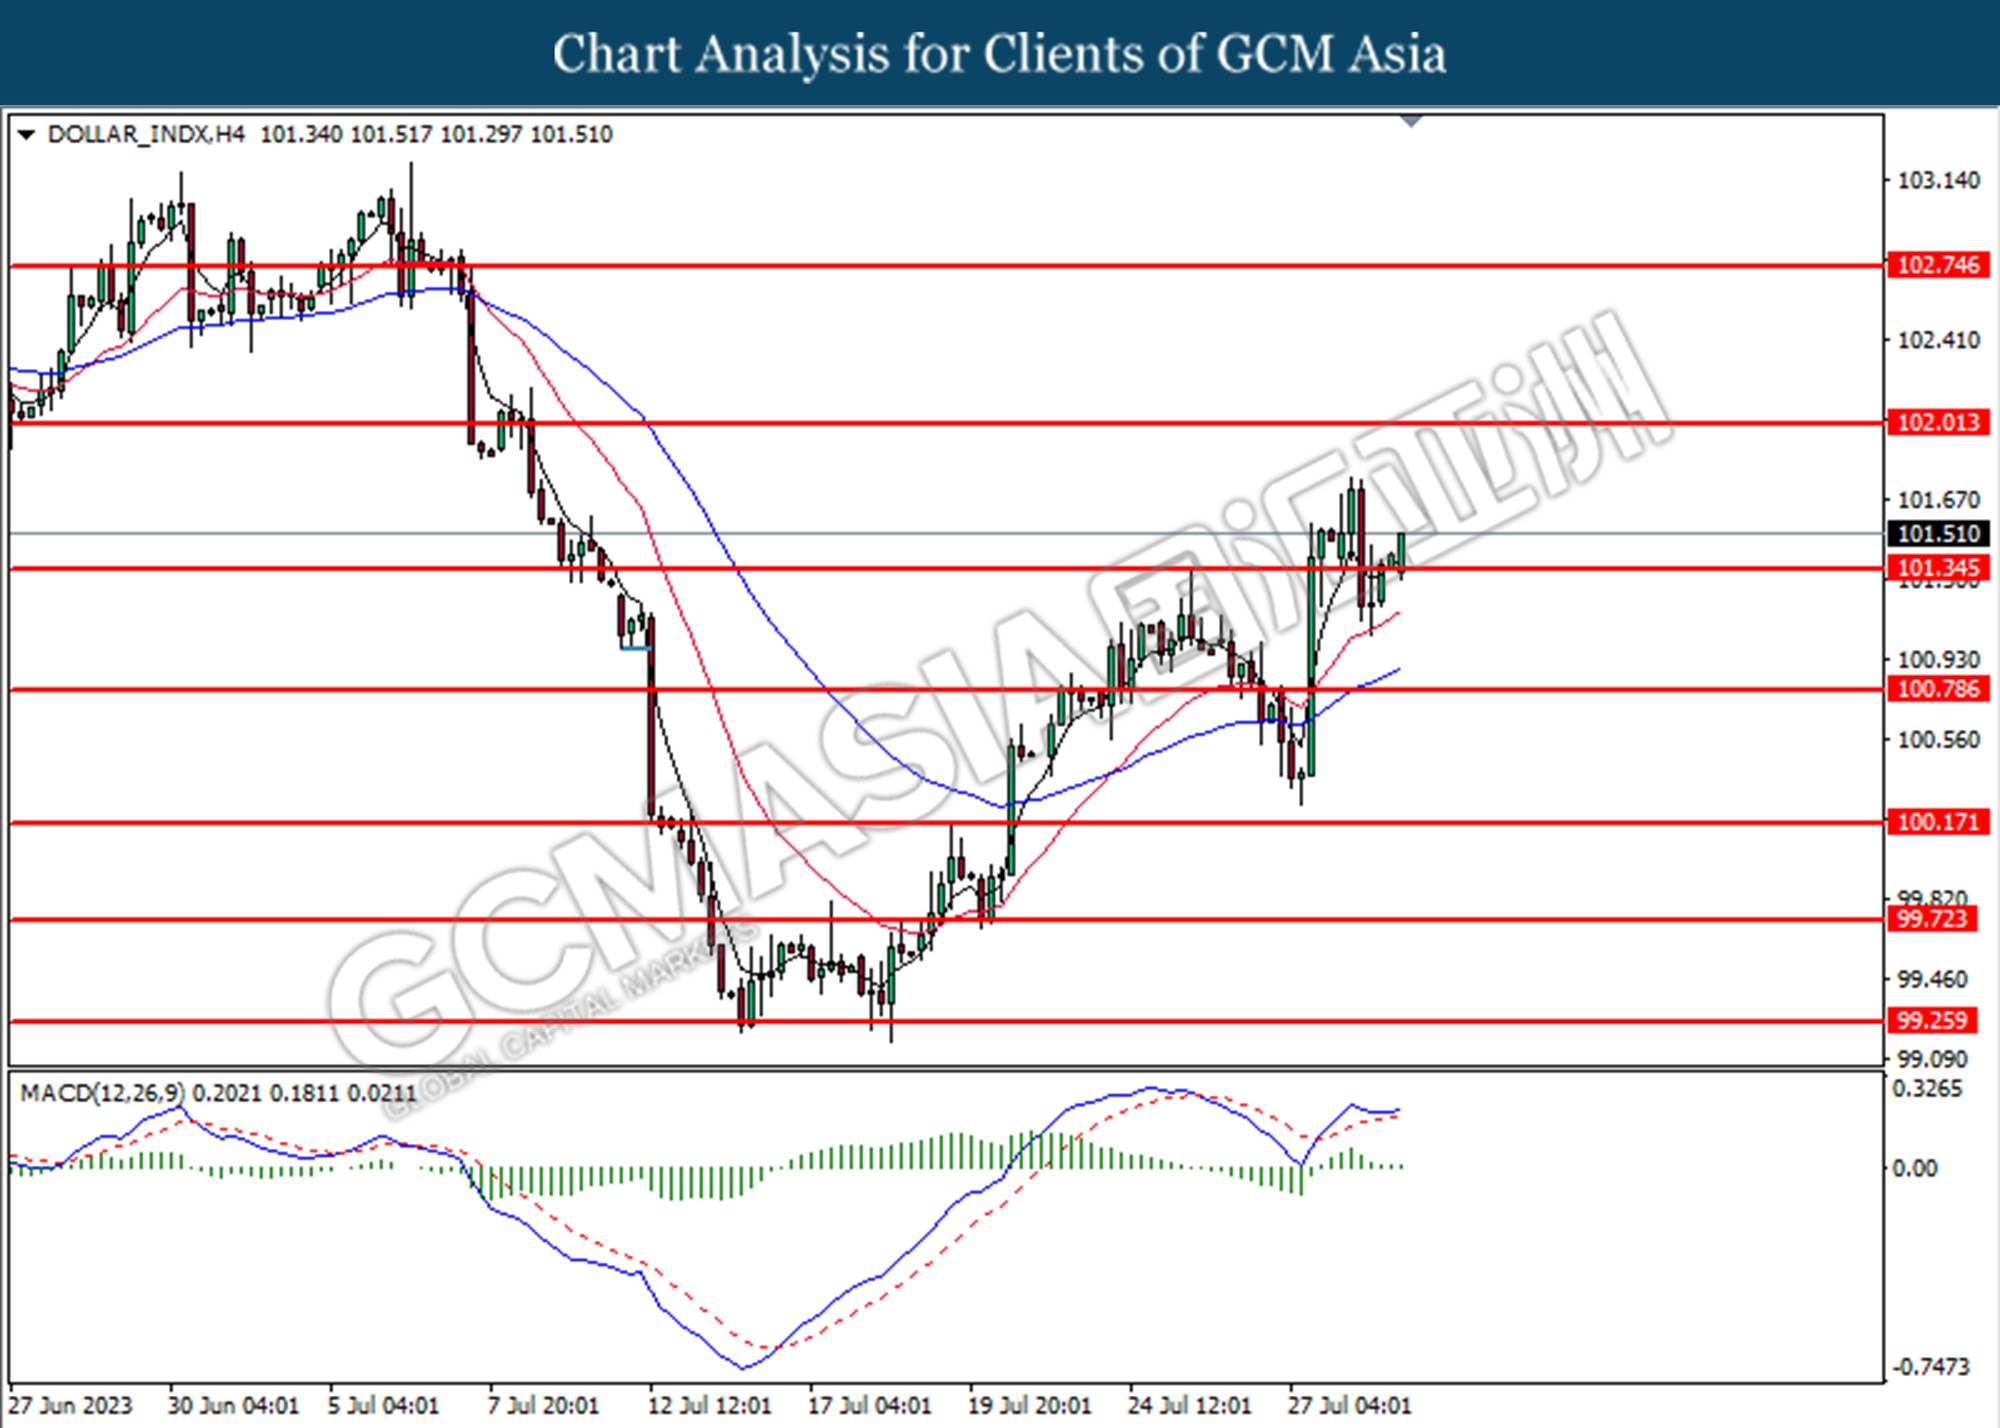Click the 99.090 price axis value

click(1932, 1058)
